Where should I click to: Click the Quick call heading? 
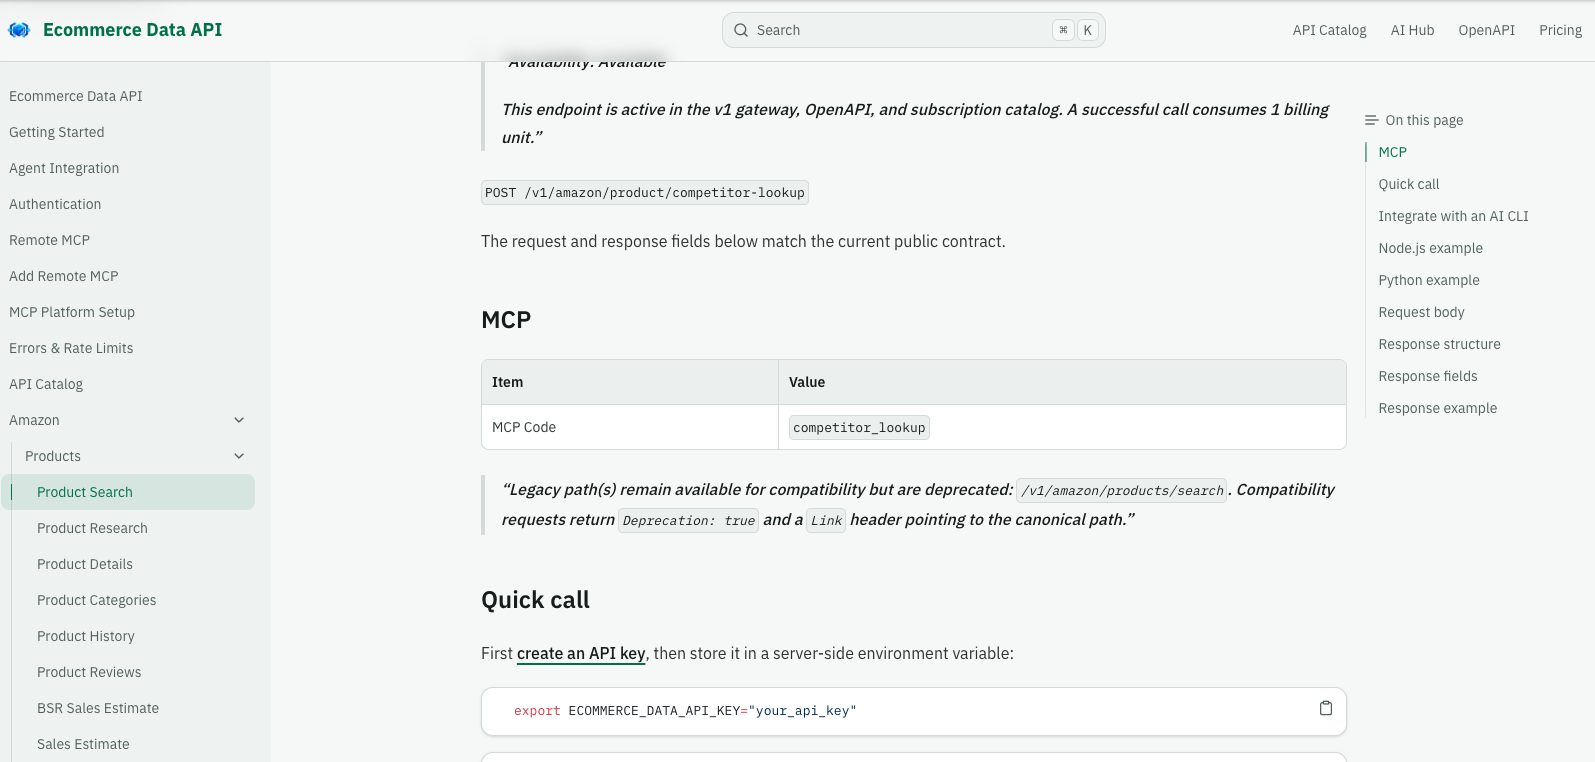click(535, 600)
